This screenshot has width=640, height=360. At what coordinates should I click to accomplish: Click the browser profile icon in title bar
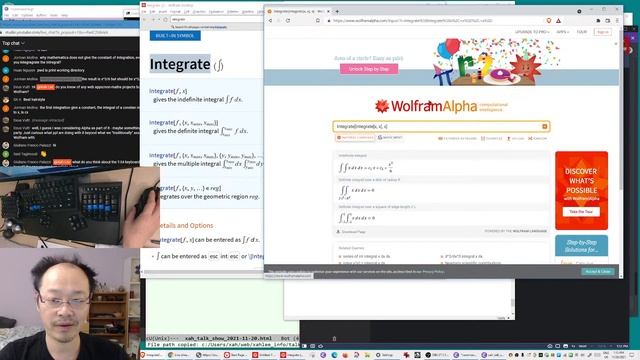(x=579, y=11)
